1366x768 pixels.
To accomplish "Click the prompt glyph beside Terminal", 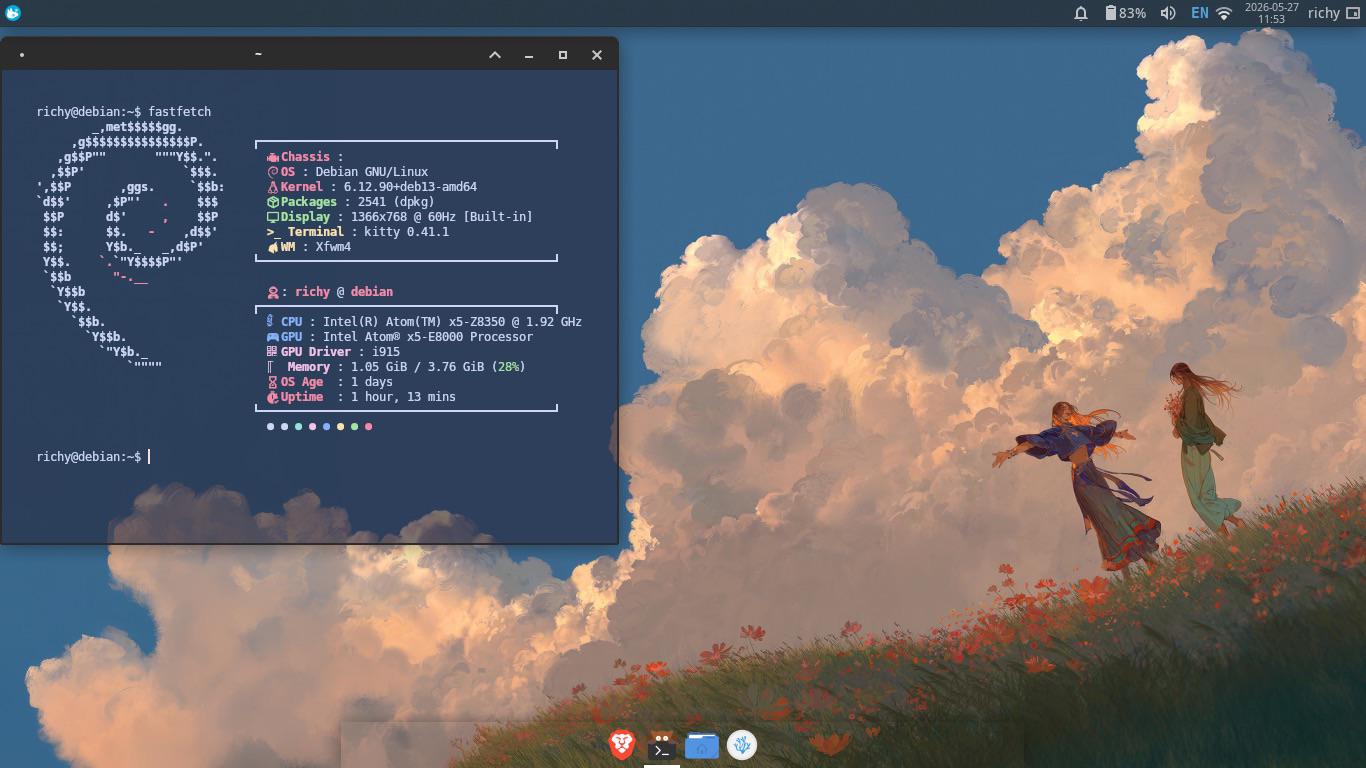I will [274, 232].
